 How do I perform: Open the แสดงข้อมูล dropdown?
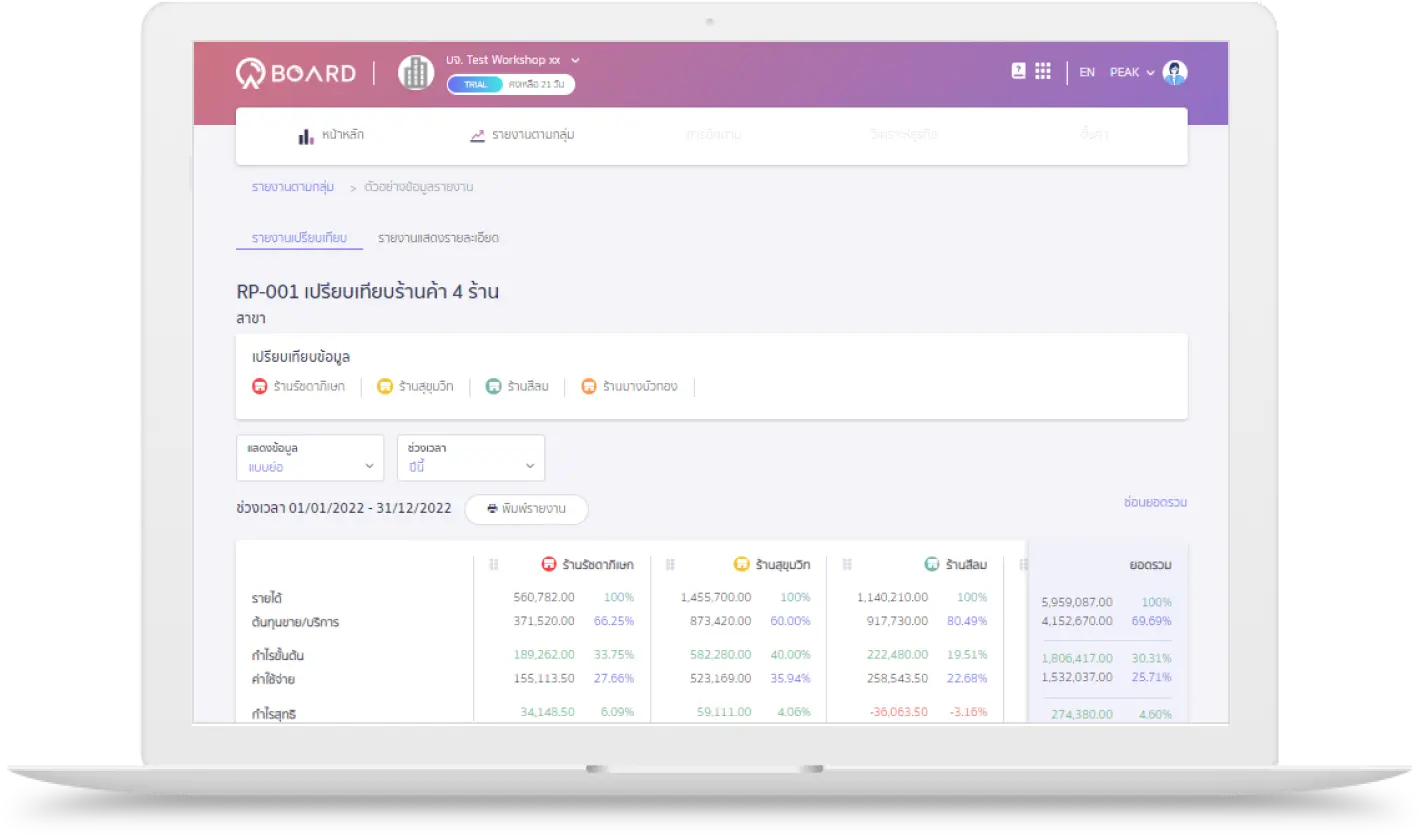point(310,458)
